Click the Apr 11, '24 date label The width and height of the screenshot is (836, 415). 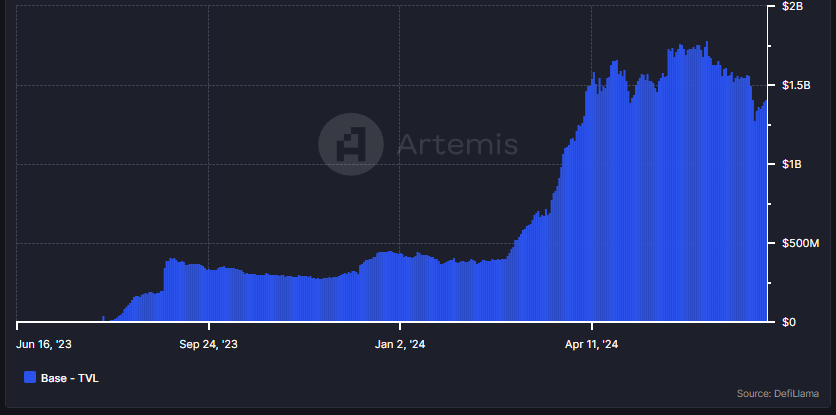[x=592, y=344]
